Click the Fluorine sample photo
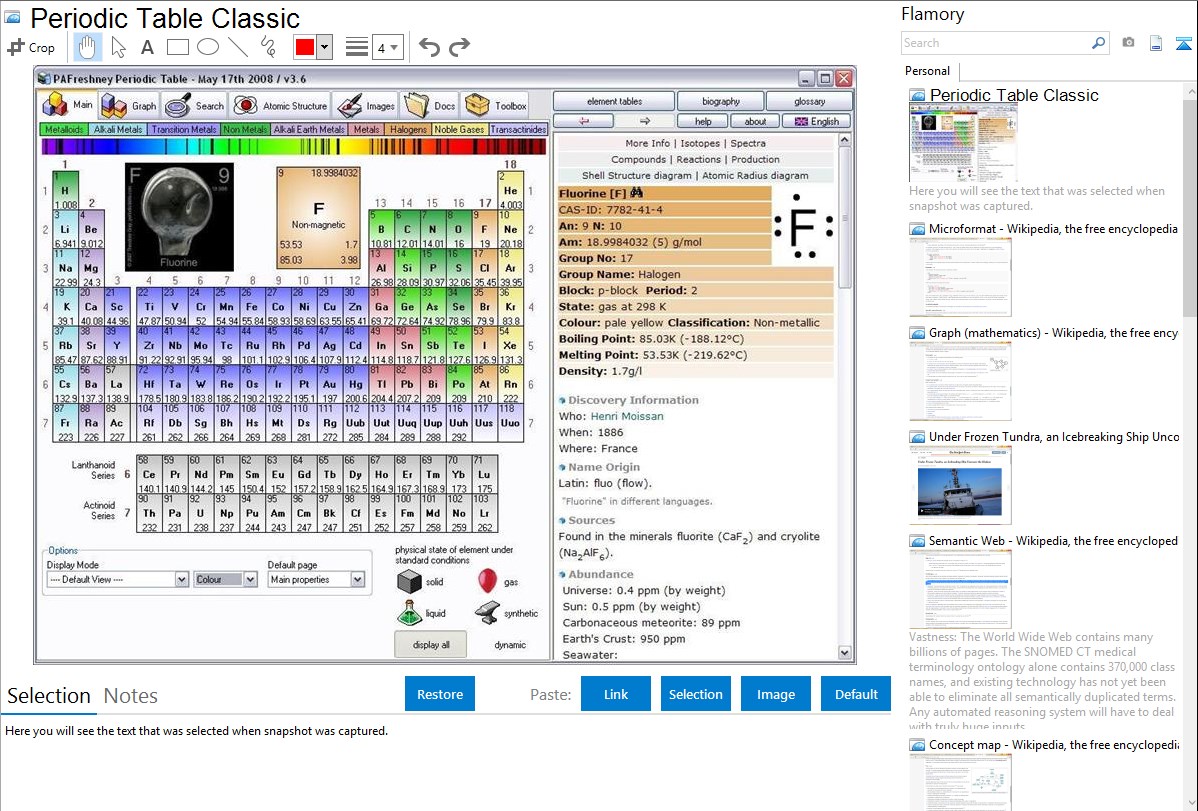The width and height of the screenshot is (1198, 811). coord(179,216)
